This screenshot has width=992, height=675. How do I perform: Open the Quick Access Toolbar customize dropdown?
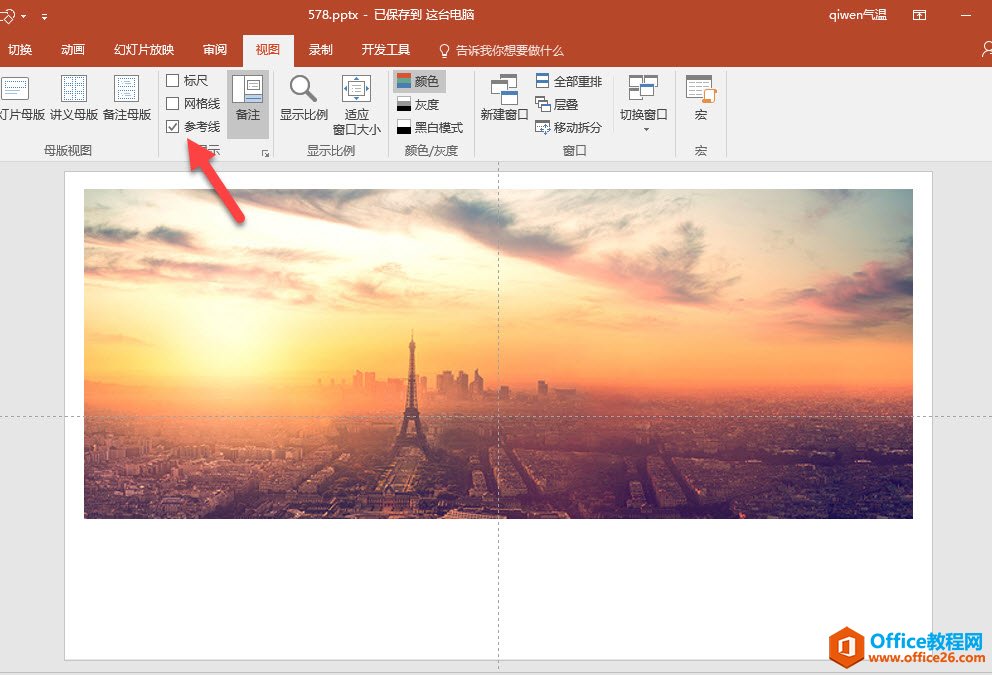tap(45, 17)
